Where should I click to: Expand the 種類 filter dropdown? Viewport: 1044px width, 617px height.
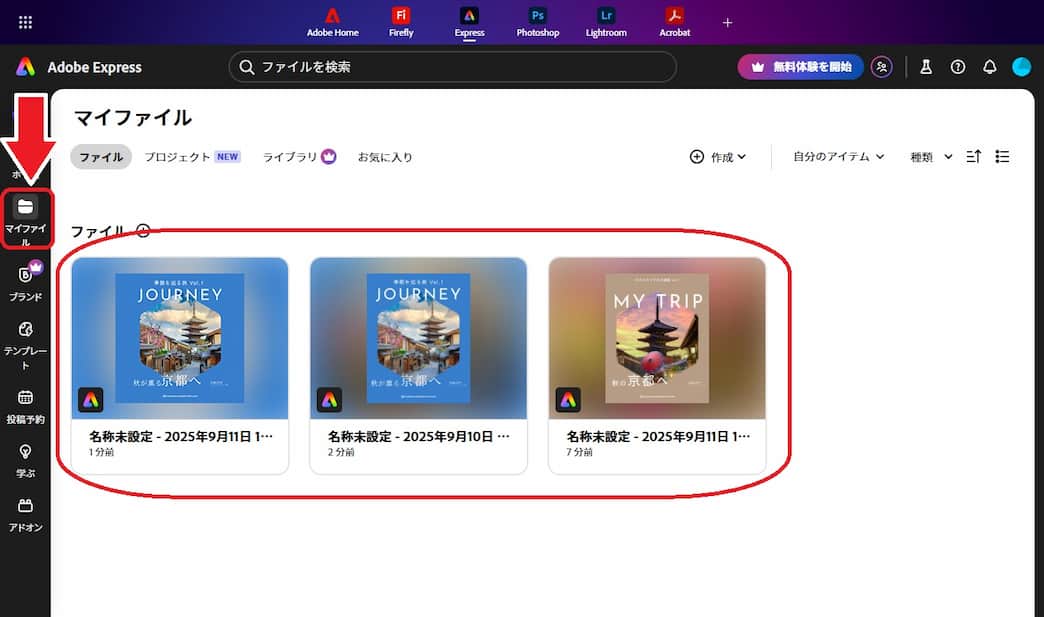tap(929, 157)
